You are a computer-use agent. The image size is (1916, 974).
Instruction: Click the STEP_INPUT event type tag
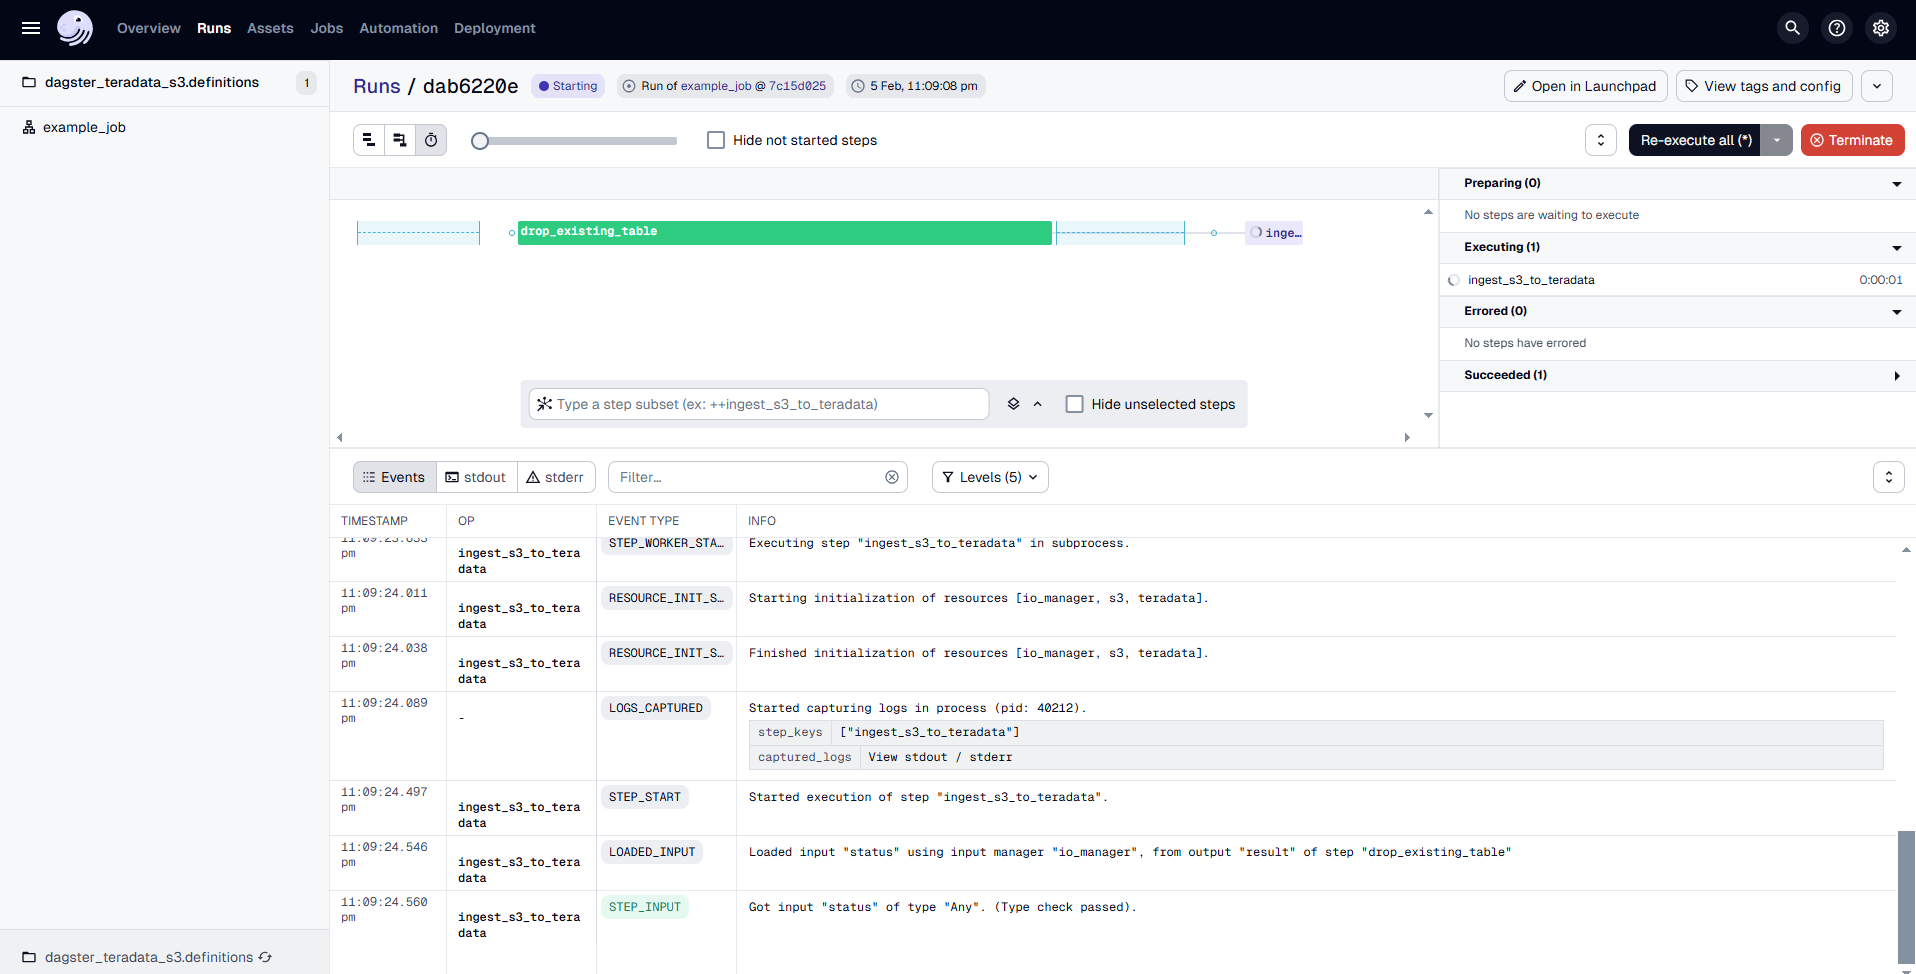tap(644, 907)
